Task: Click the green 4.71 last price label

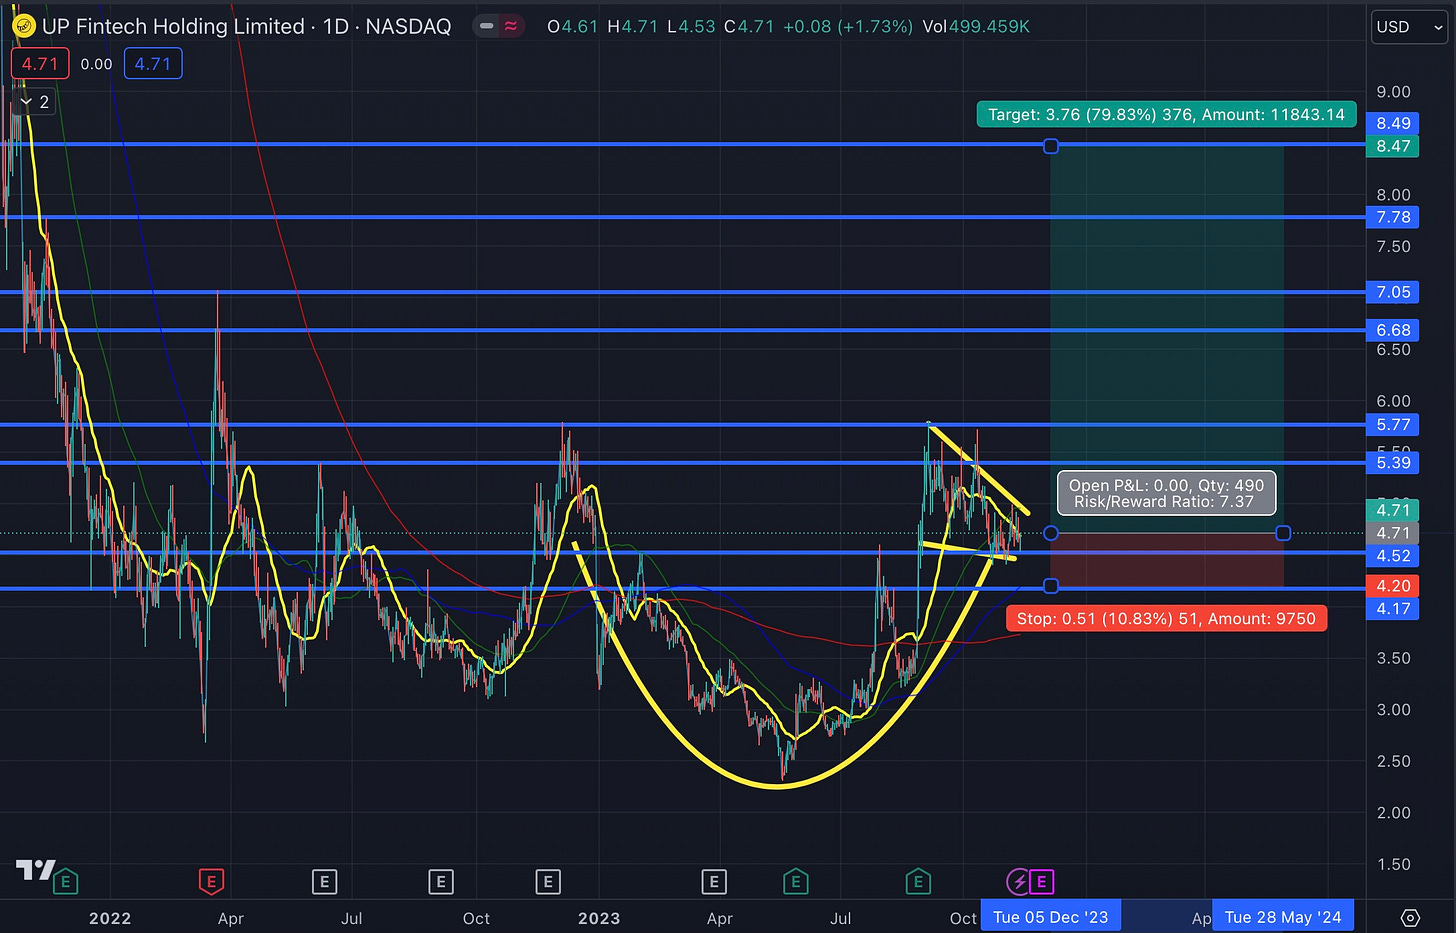Action: [1393, 510]
